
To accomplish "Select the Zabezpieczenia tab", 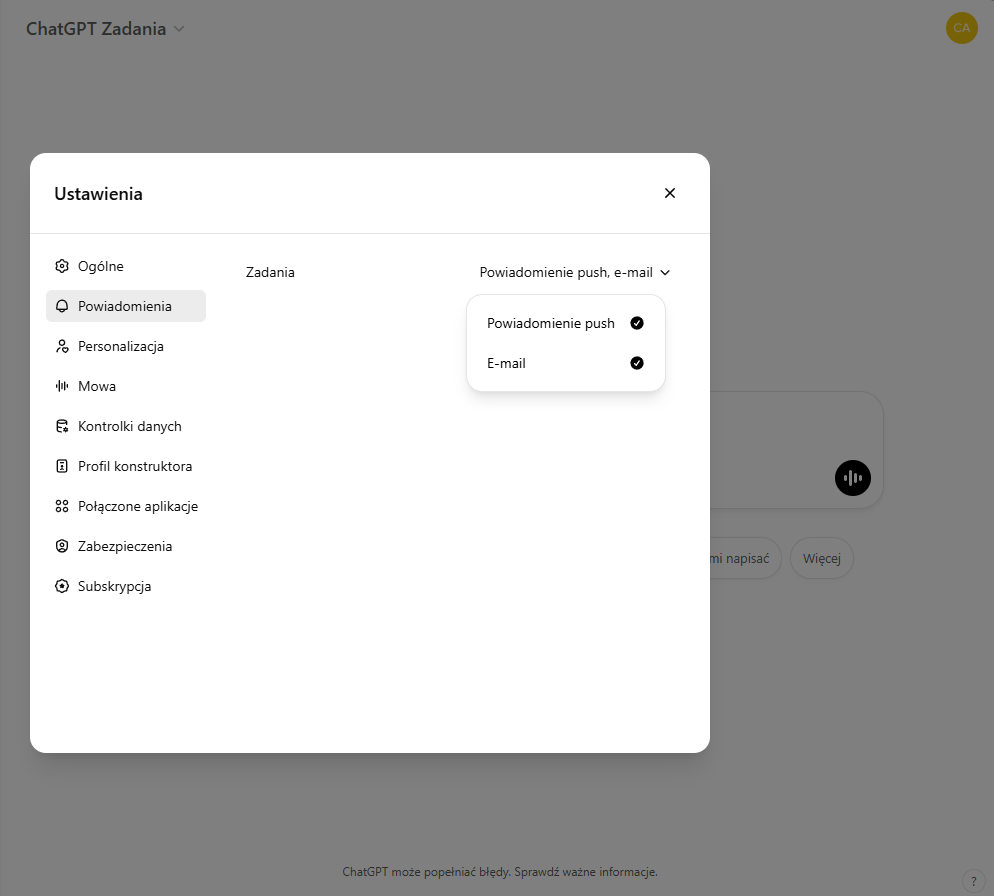I will coord(126,546).
